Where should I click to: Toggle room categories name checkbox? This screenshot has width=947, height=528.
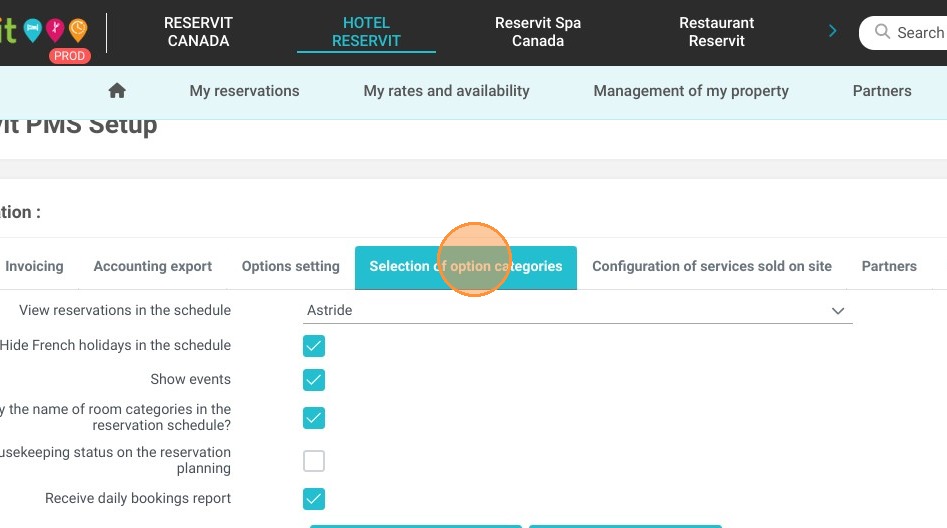click(x=314, y=418)
